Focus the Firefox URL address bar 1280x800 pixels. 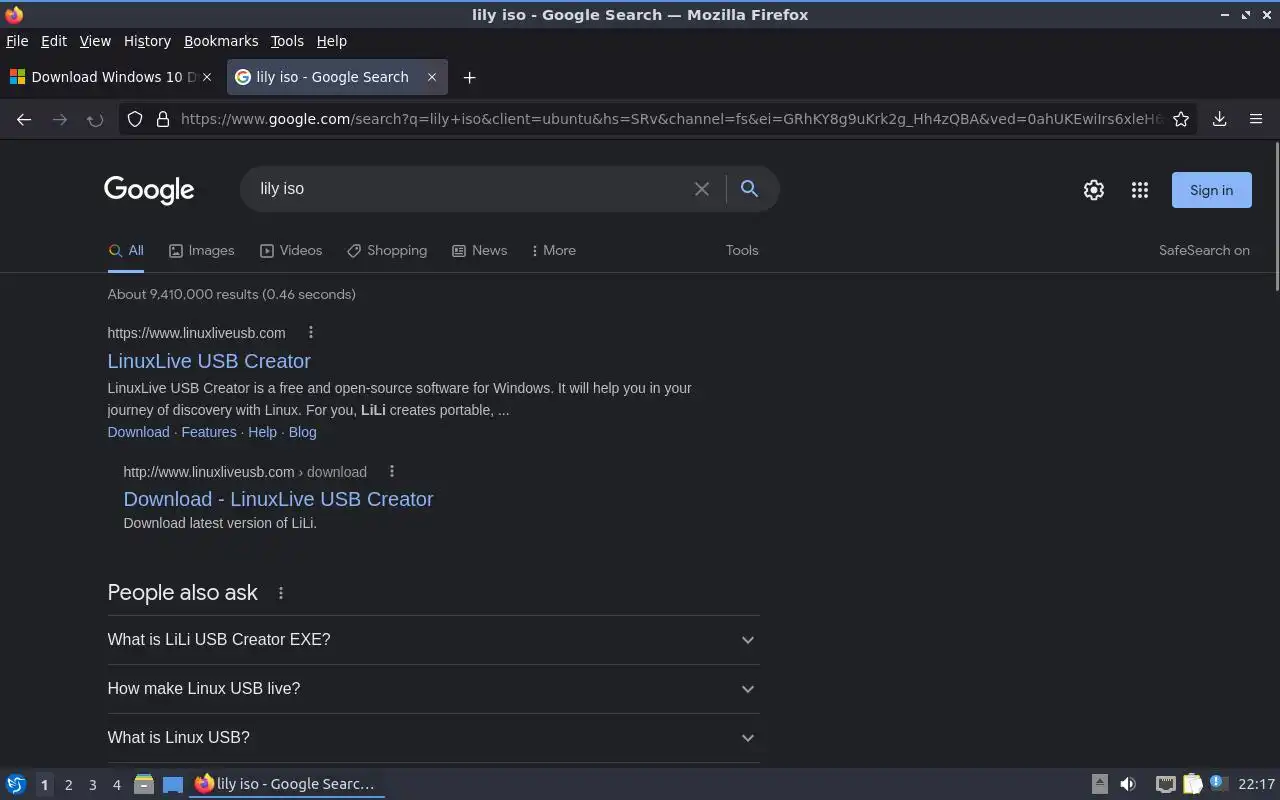[x=670, y=119]
